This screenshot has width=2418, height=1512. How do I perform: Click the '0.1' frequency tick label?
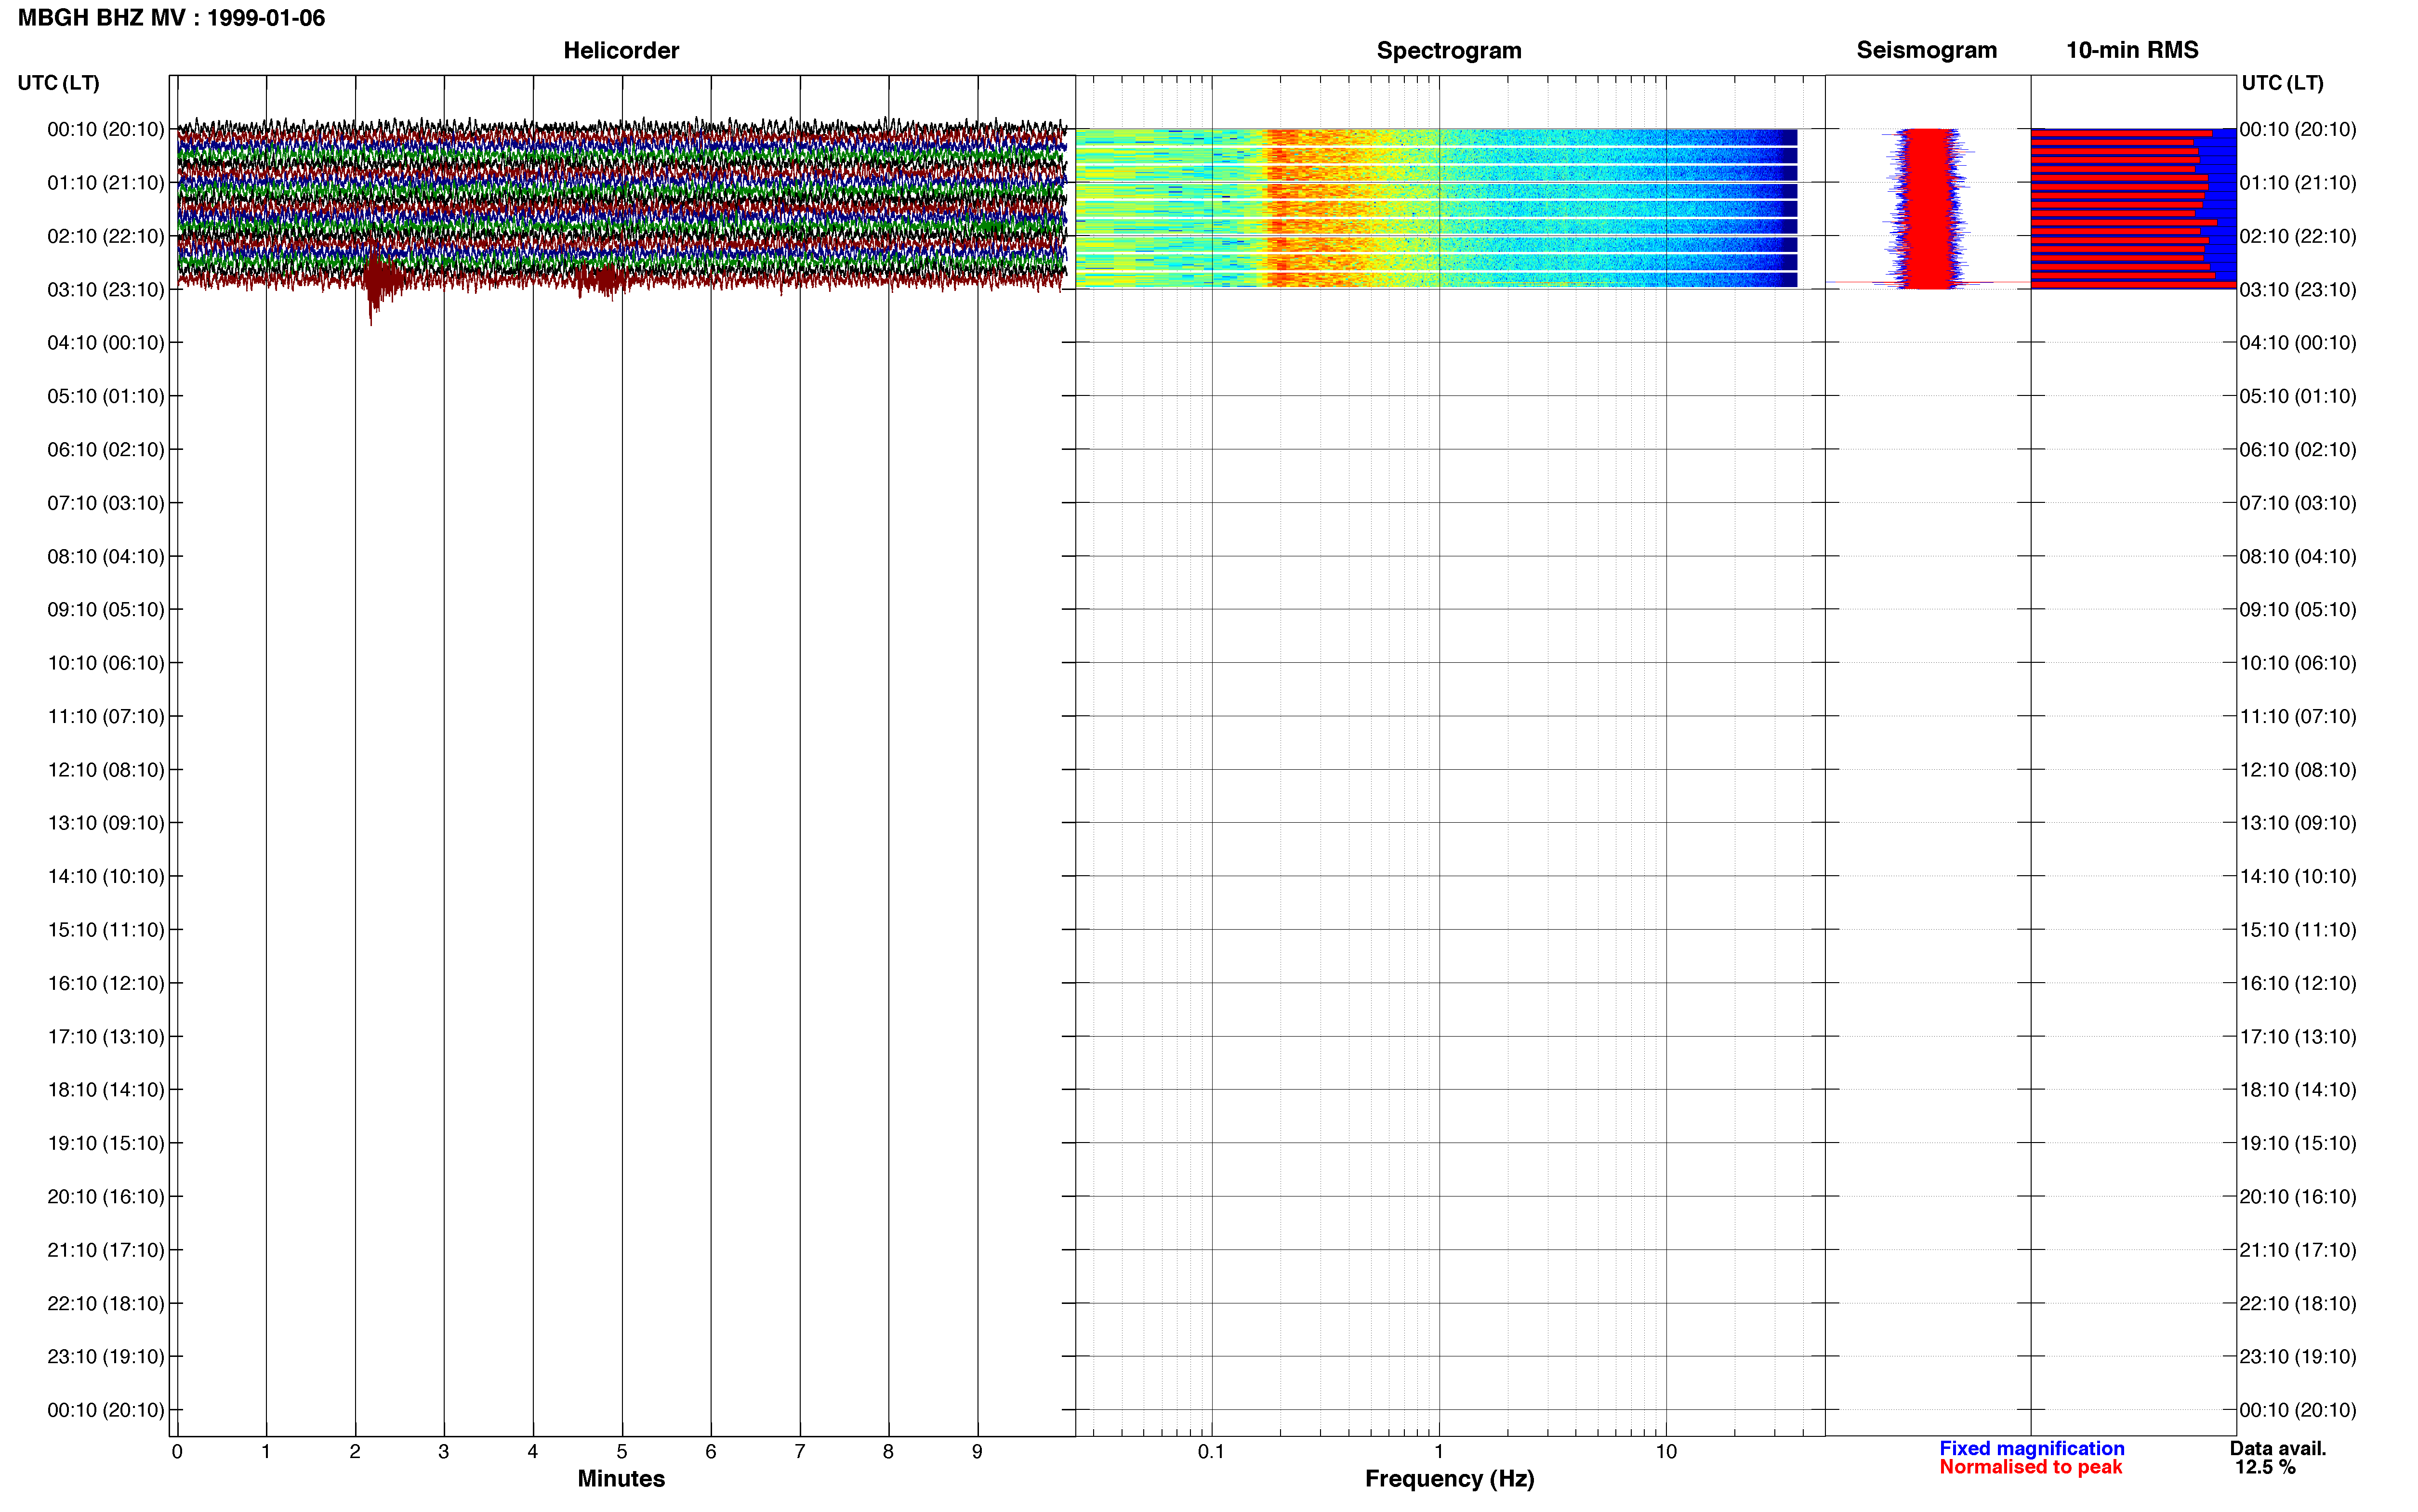[1211, 1452]
